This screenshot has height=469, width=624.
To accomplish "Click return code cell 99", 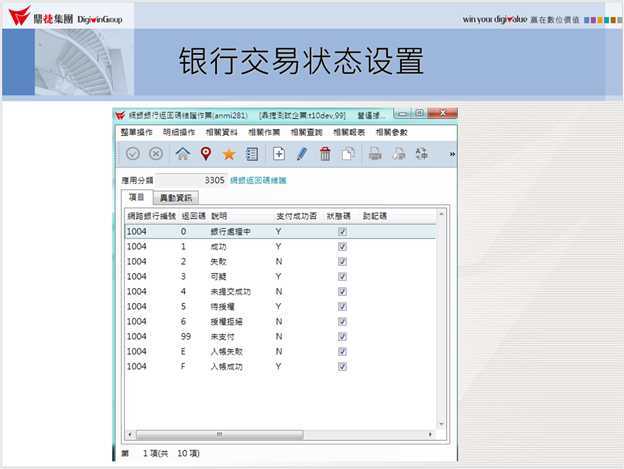I will tap(185, 337).
